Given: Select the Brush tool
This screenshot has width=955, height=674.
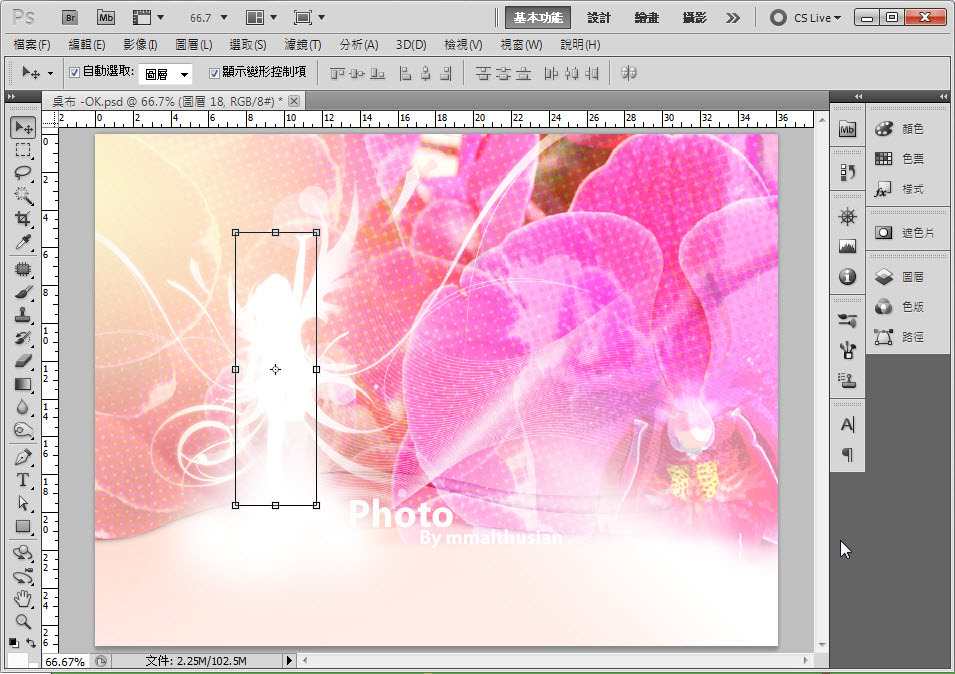Looking at the screenshot, I should pyautogui.click(x=23, y=292).
